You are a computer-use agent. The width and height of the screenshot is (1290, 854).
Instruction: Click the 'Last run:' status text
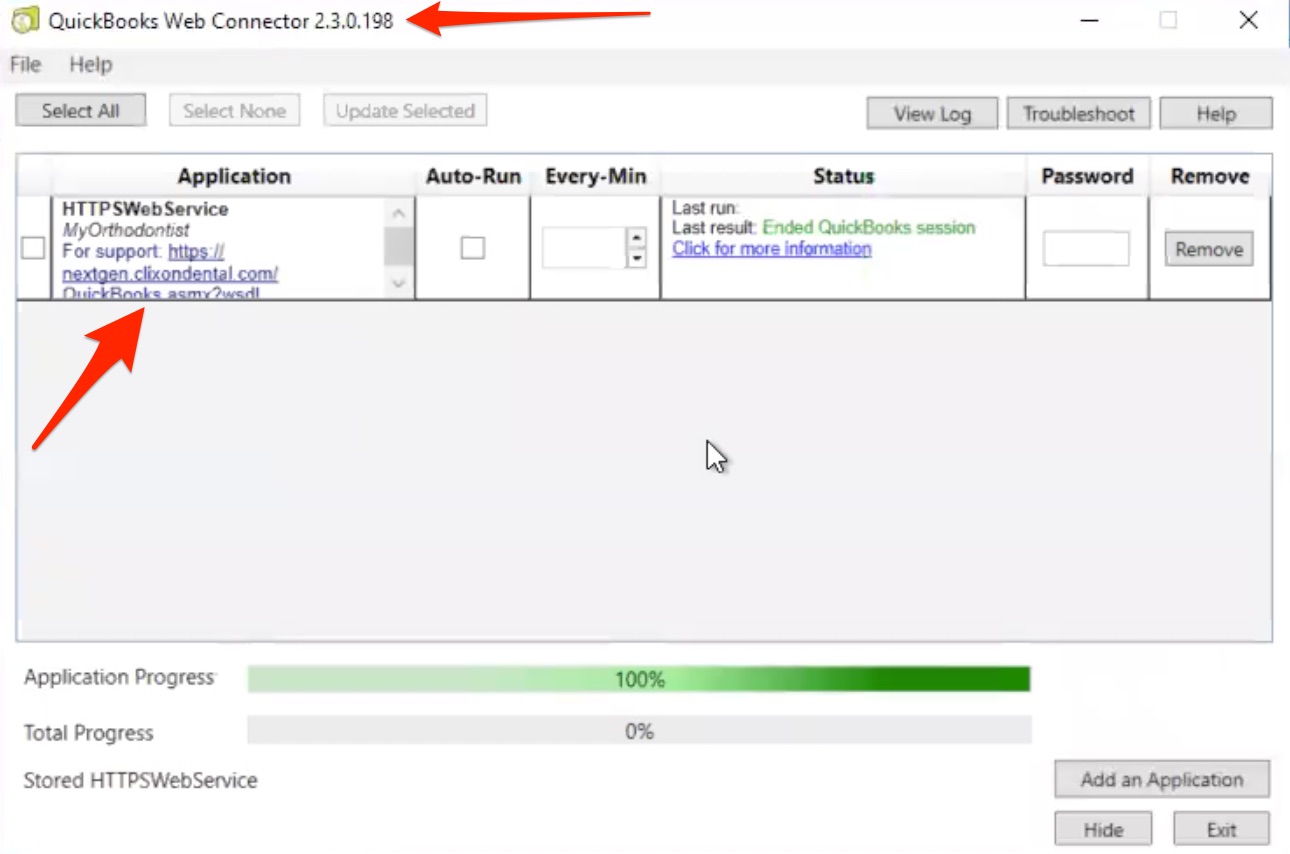705,208
